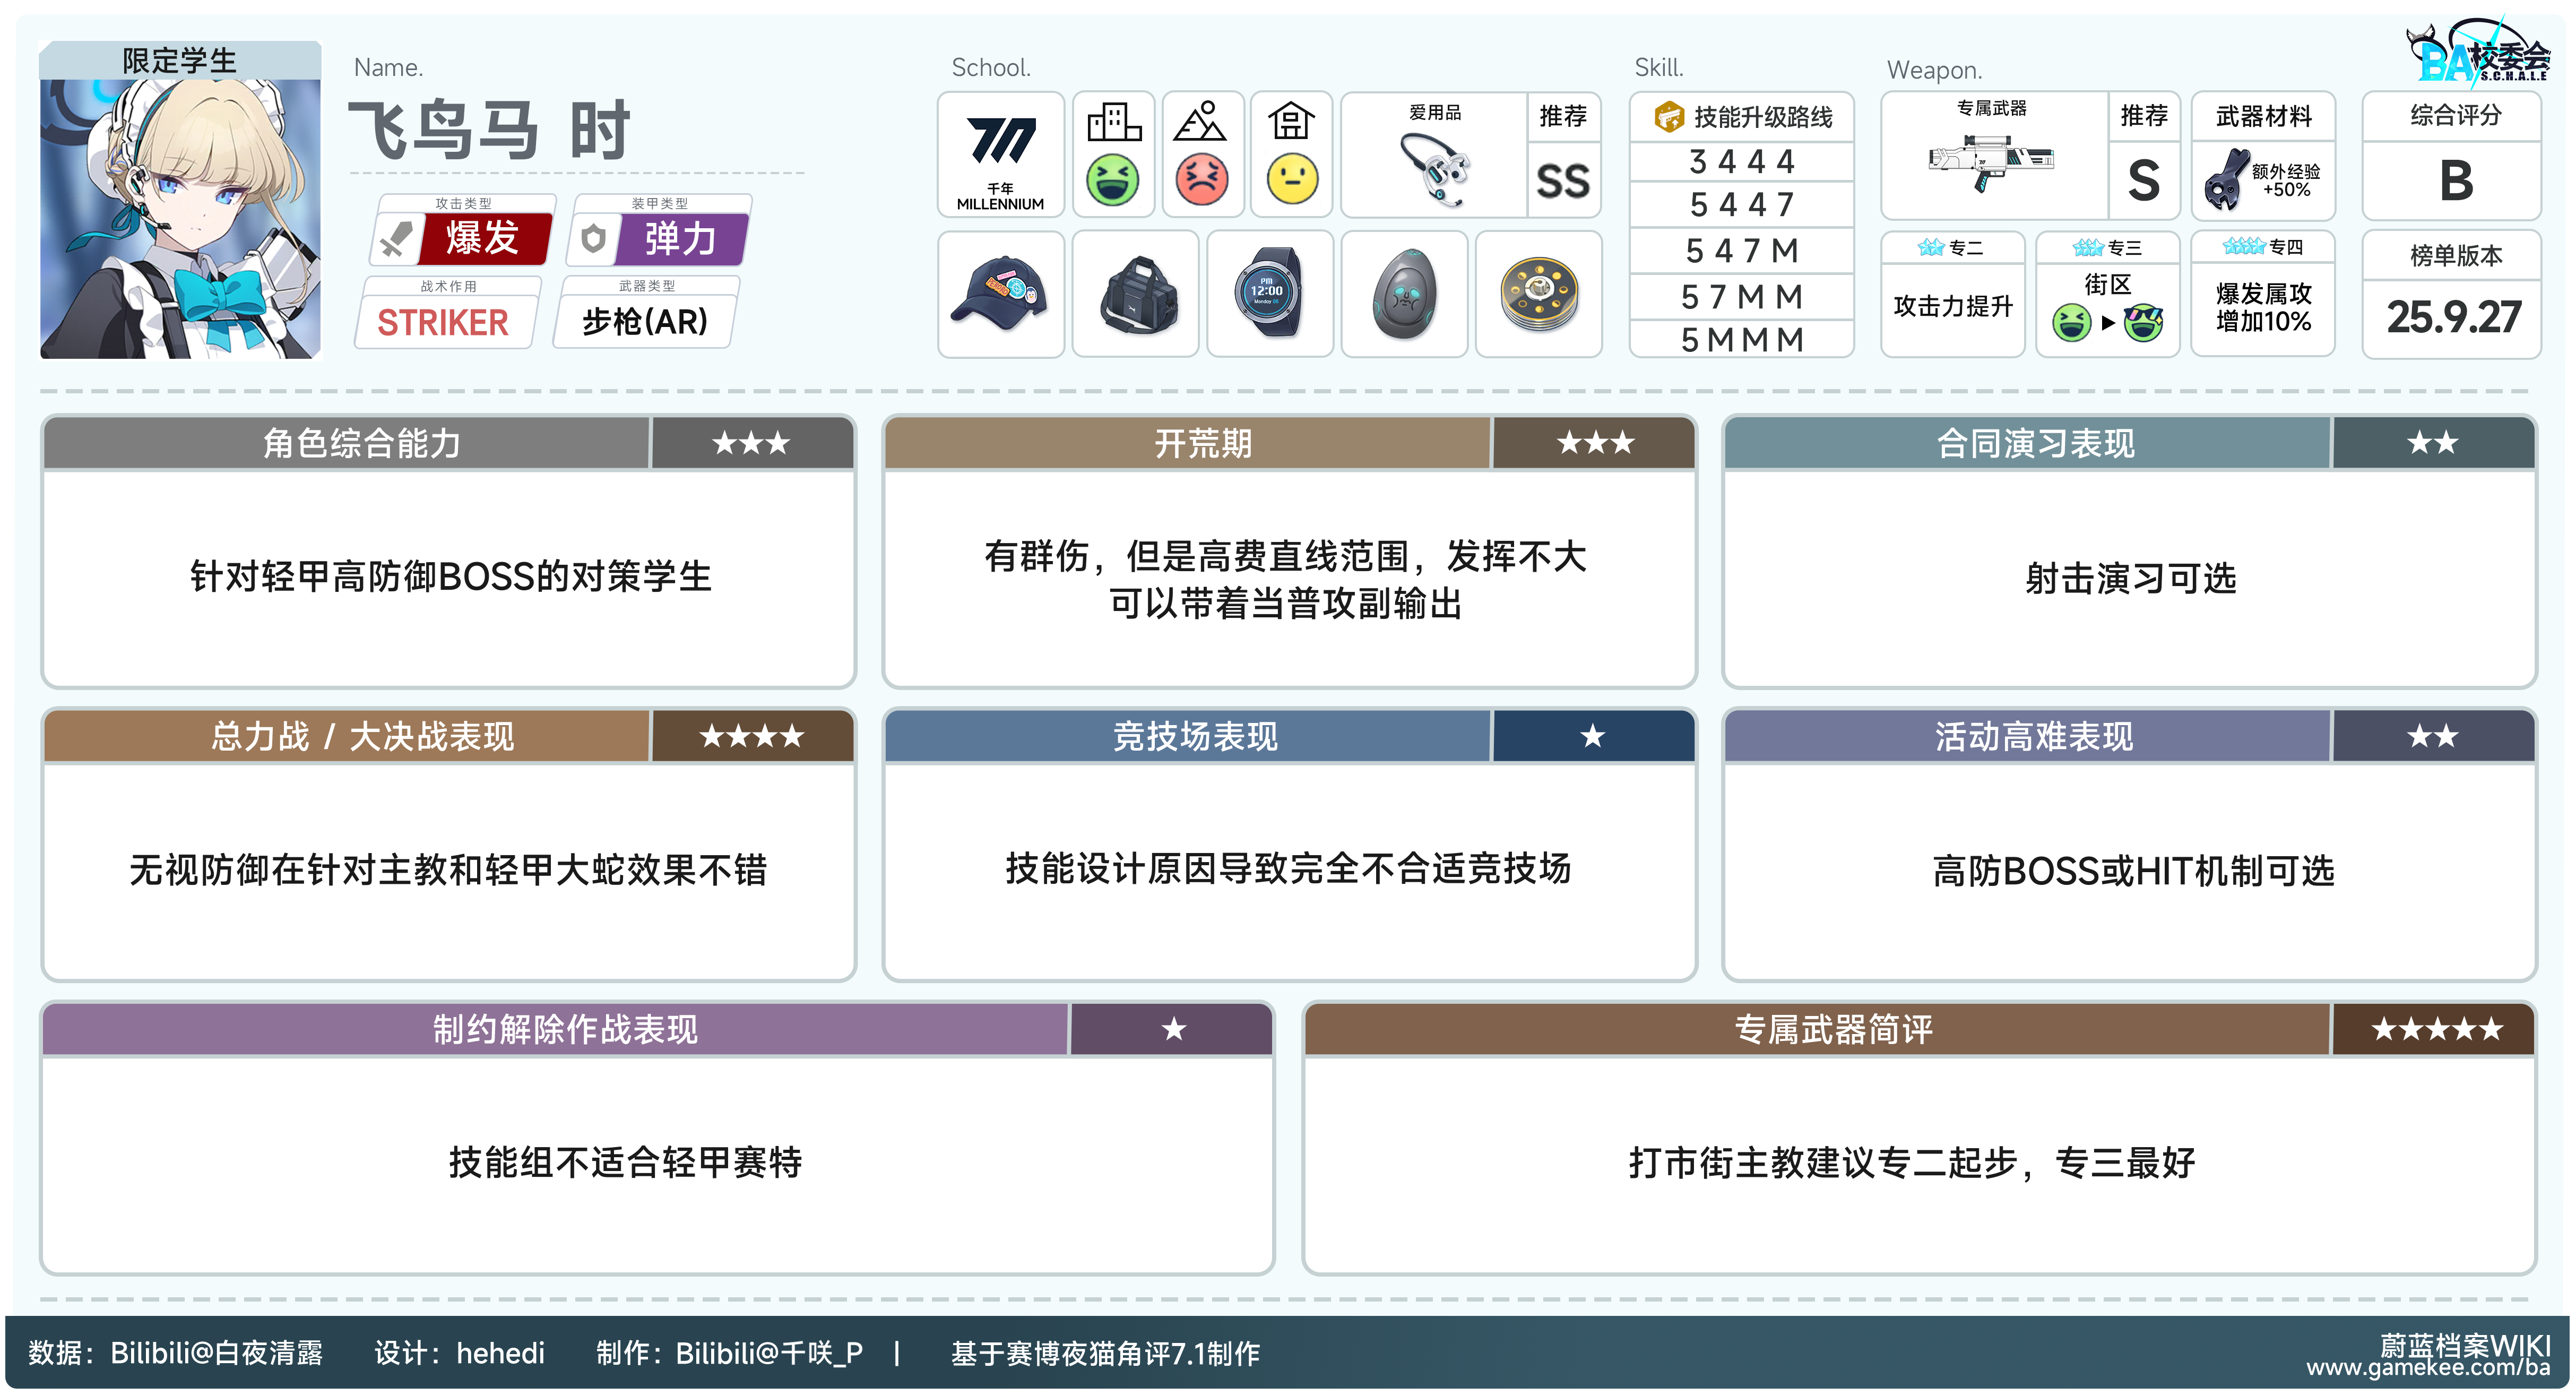Click the red angry outdoor terrain face
The height and width of the screenshot is (1395, 2576).
[1202, 180]
